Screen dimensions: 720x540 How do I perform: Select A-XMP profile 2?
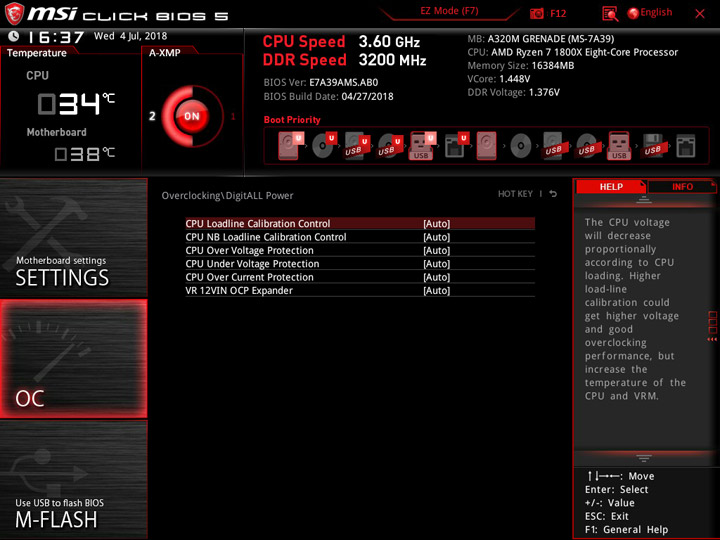pos(152,116)
